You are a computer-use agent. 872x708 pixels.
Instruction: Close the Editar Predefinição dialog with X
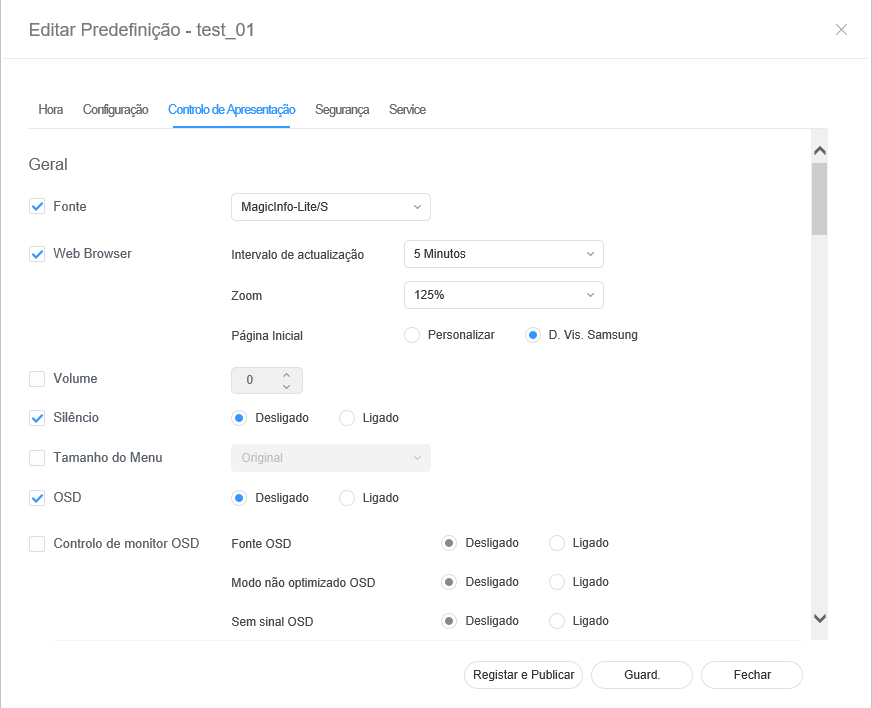841,29
